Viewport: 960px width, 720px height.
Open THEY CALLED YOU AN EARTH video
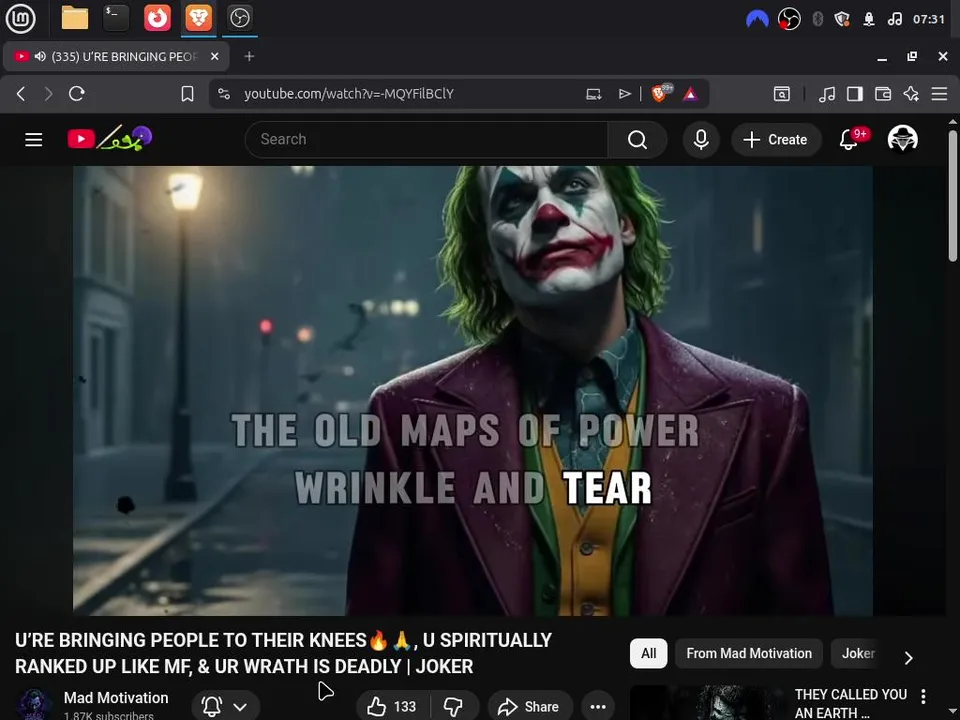(x=850, y=703)
